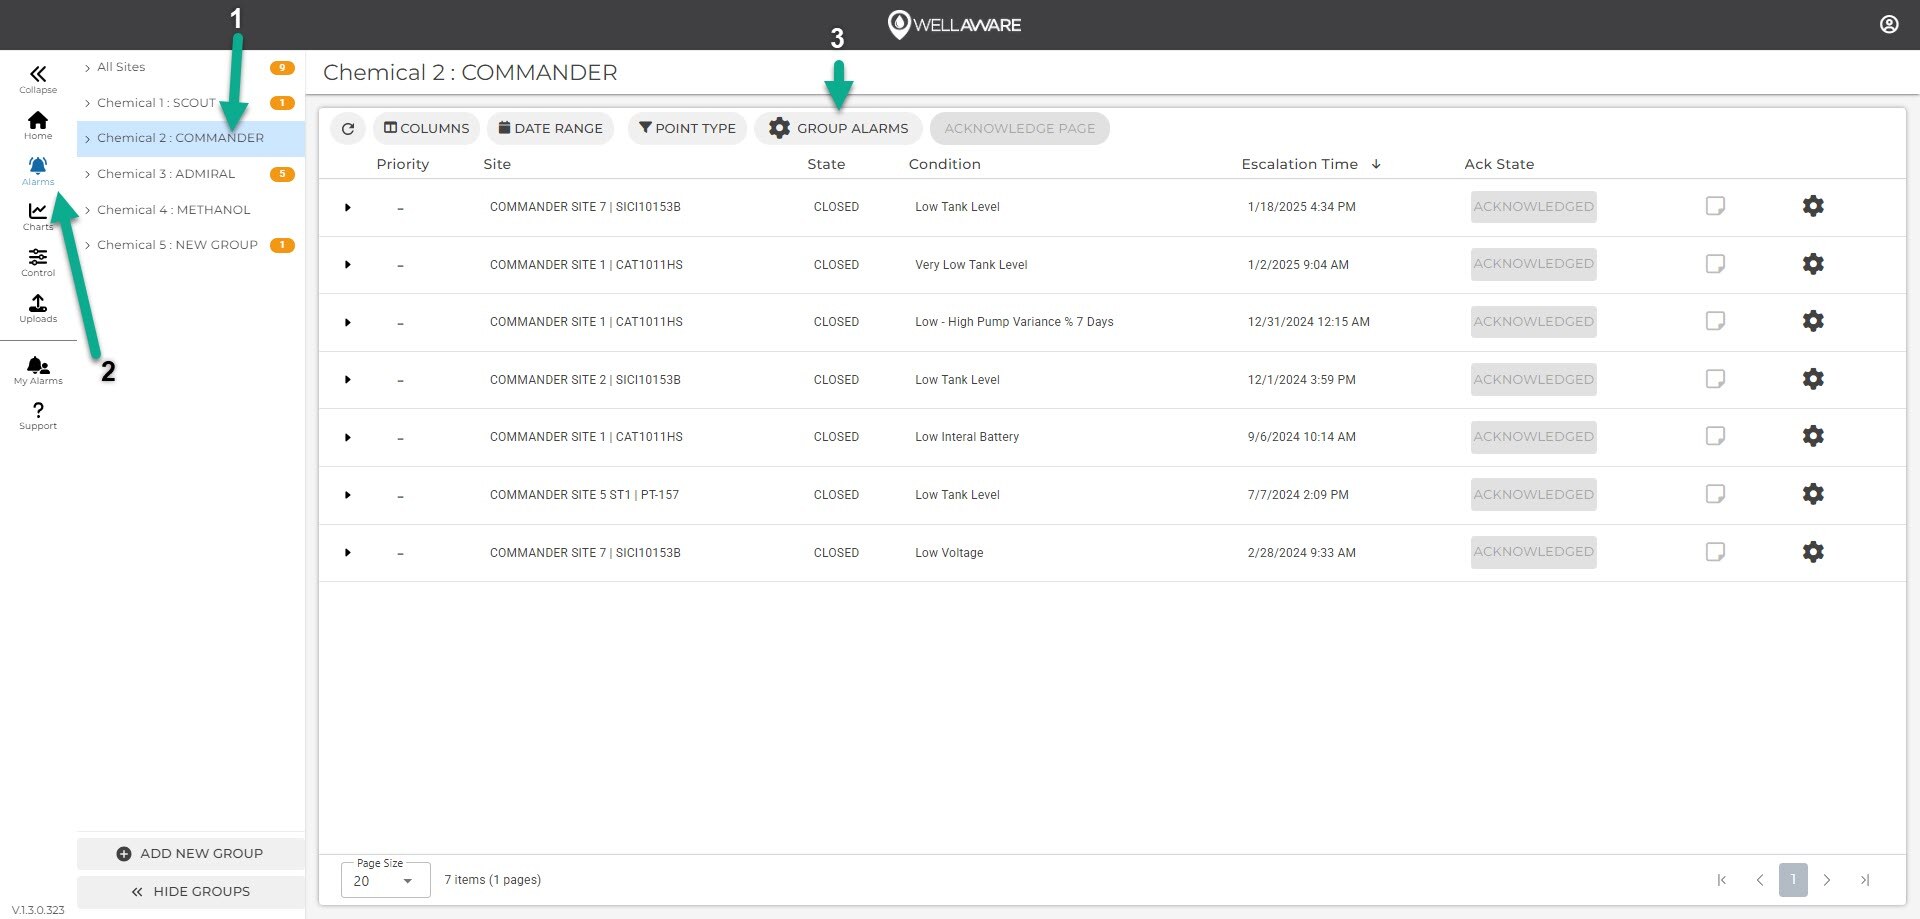
Task: Sort by Site column header
Action: pos(497,164)
